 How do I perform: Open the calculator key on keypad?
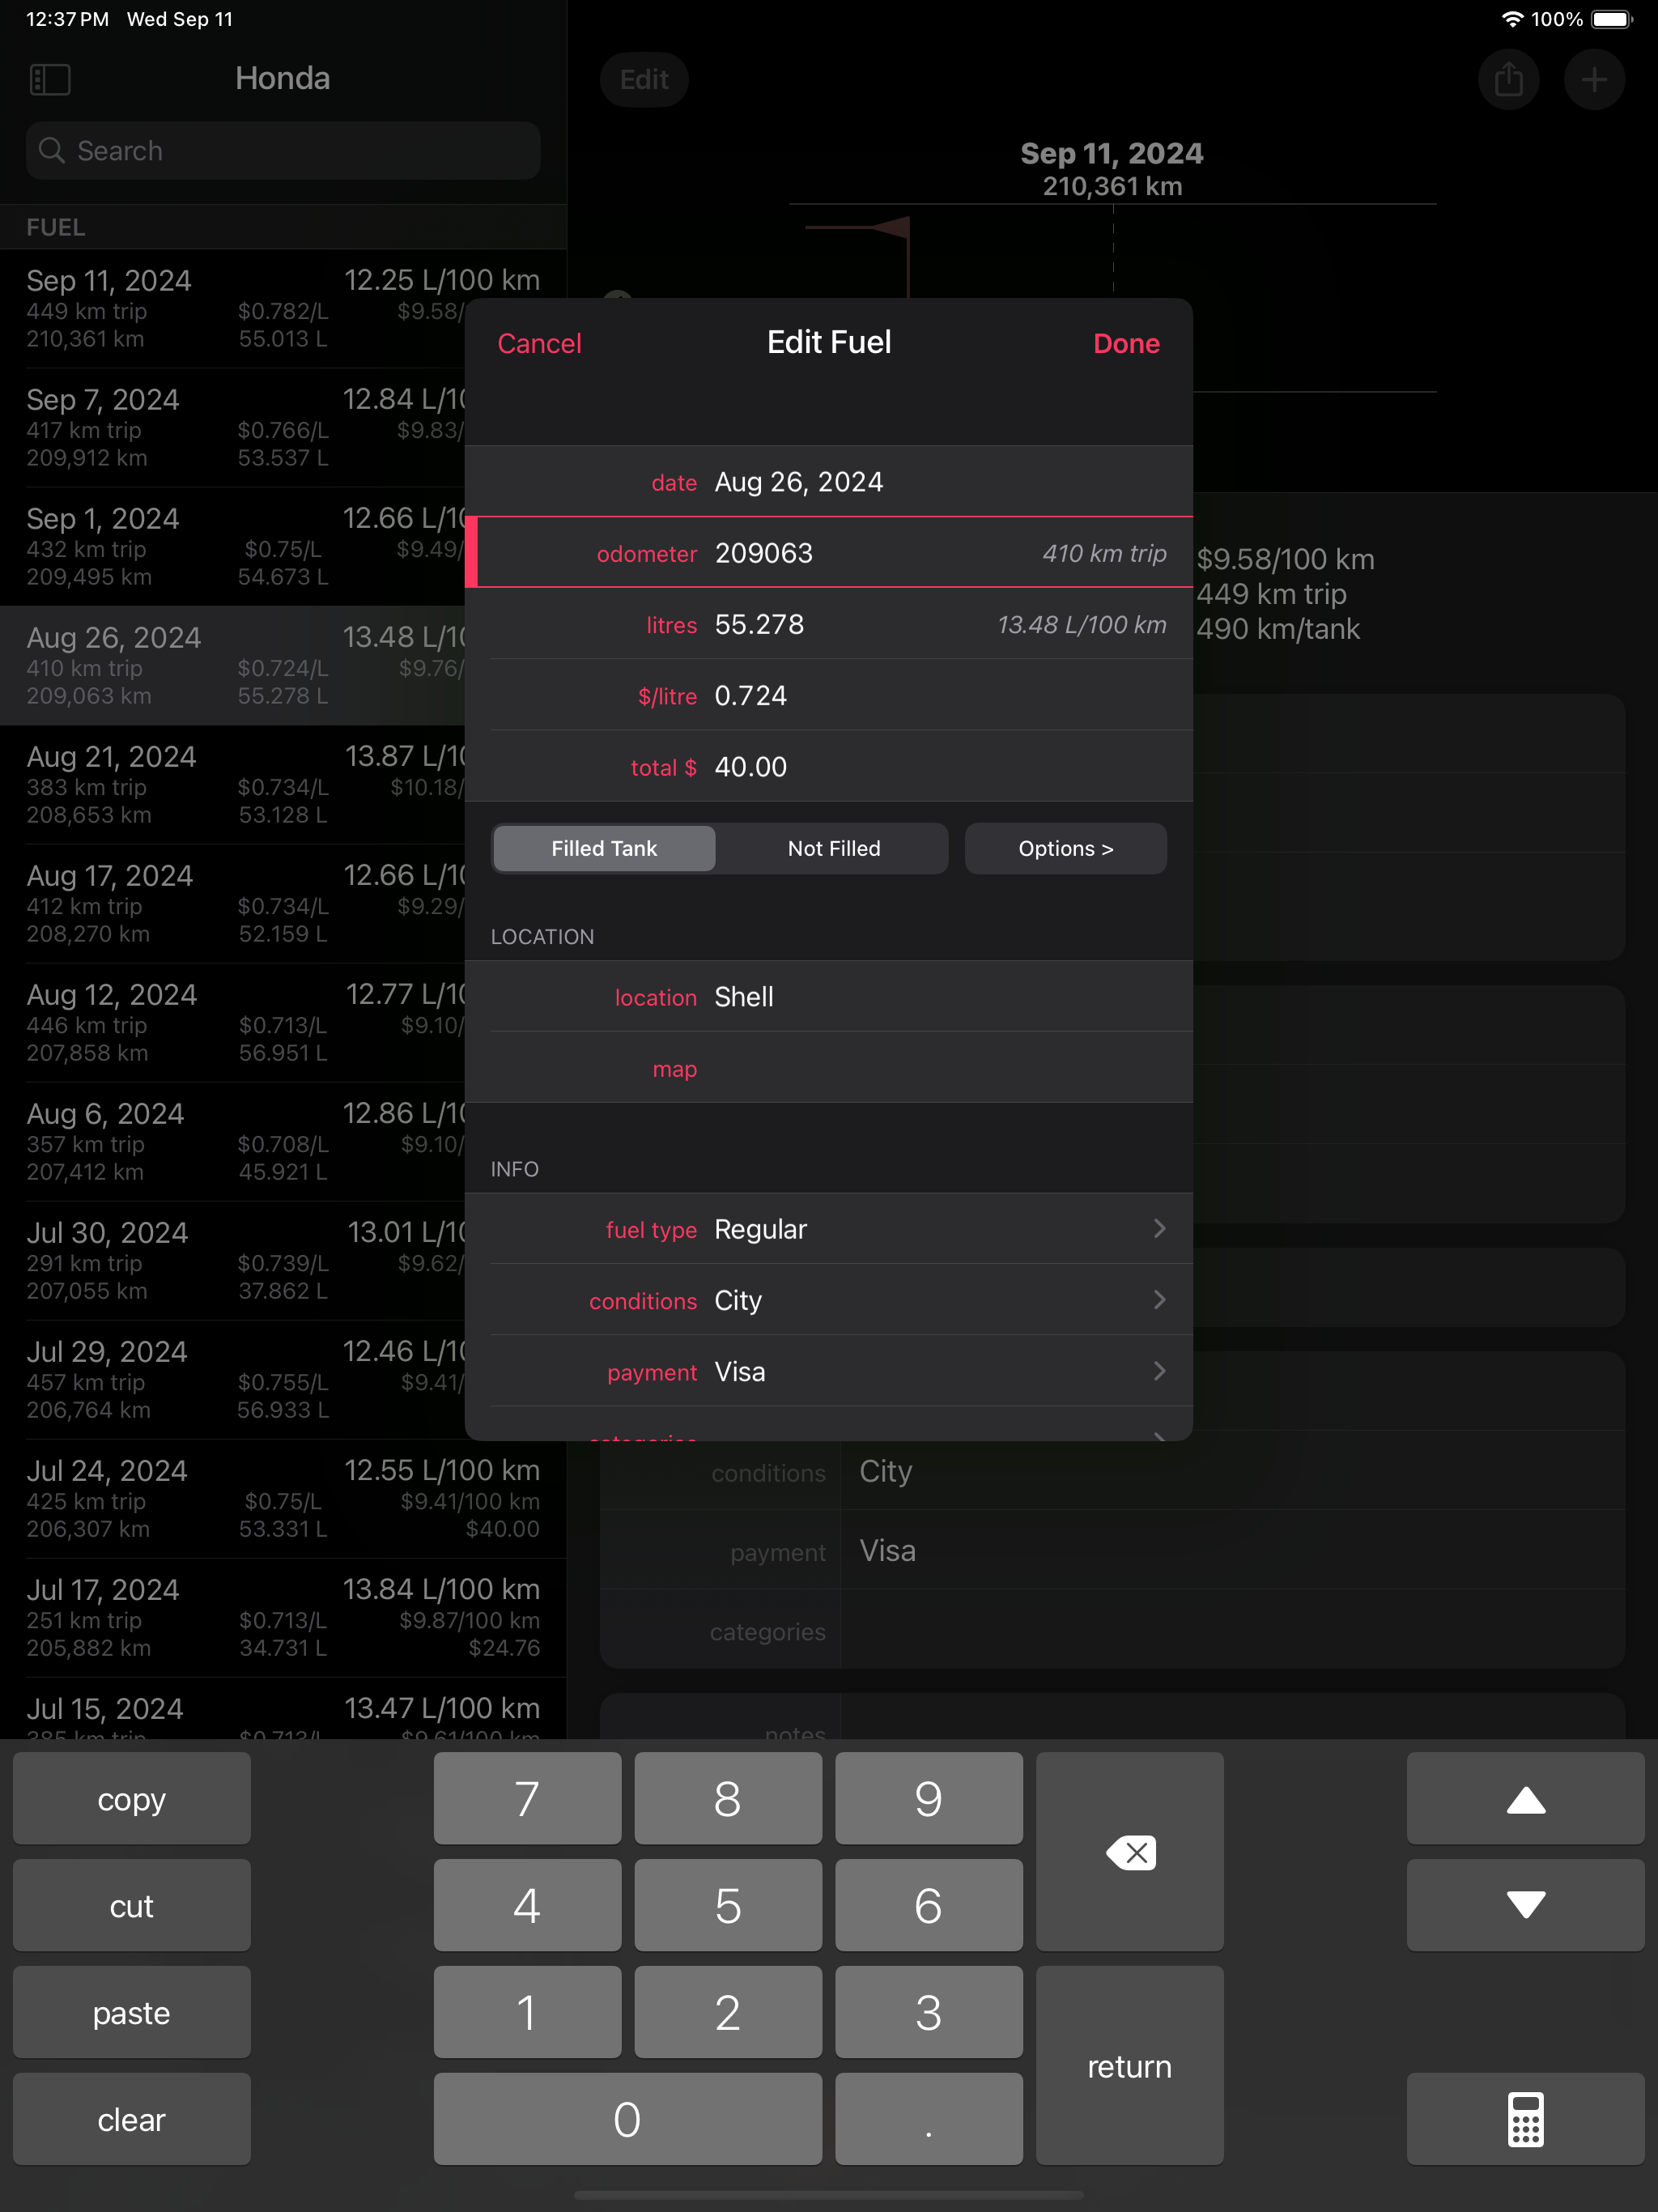point(1525,2118)
